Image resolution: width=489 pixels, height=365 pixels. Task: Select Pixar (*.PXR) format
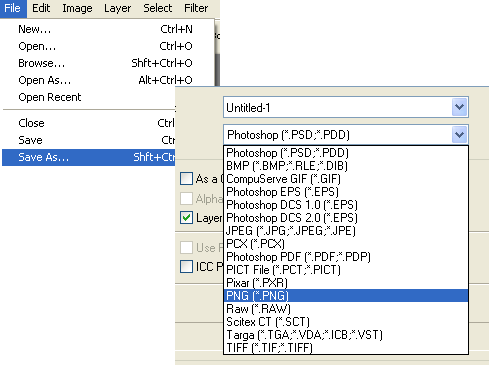pos(346,283)
